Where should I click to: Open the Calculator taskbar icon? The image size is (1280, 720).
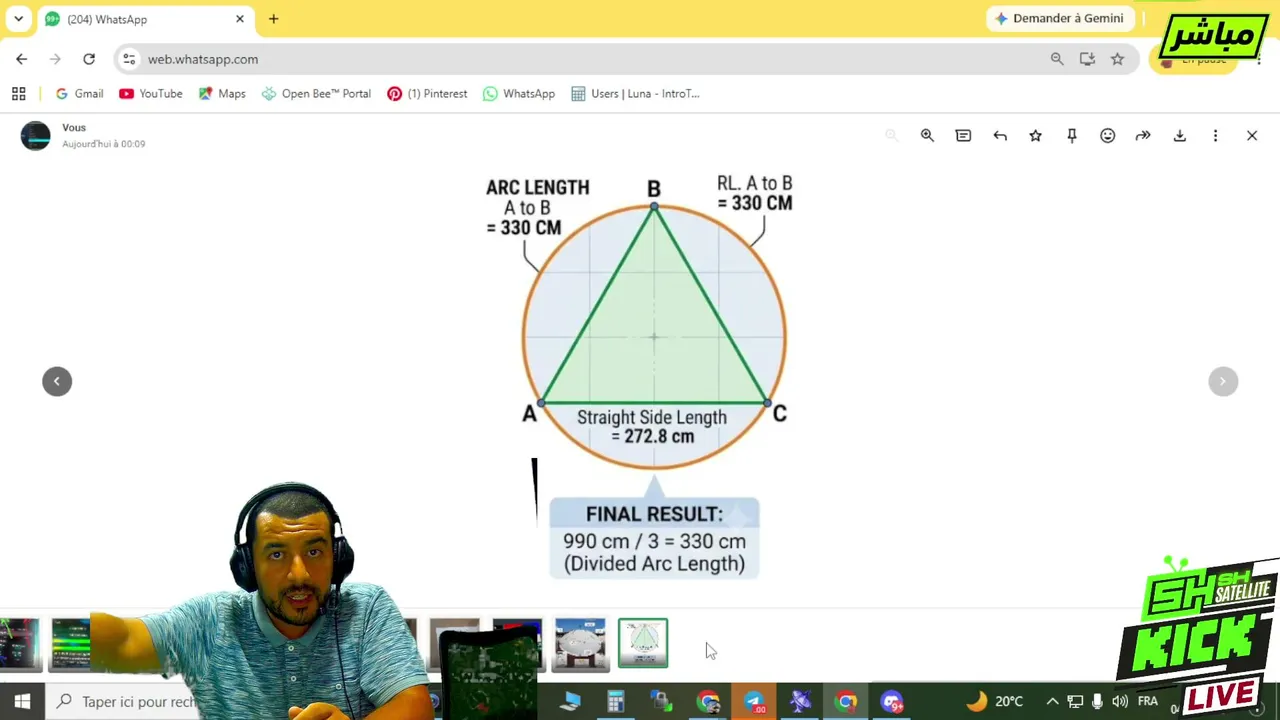(616, 702)
